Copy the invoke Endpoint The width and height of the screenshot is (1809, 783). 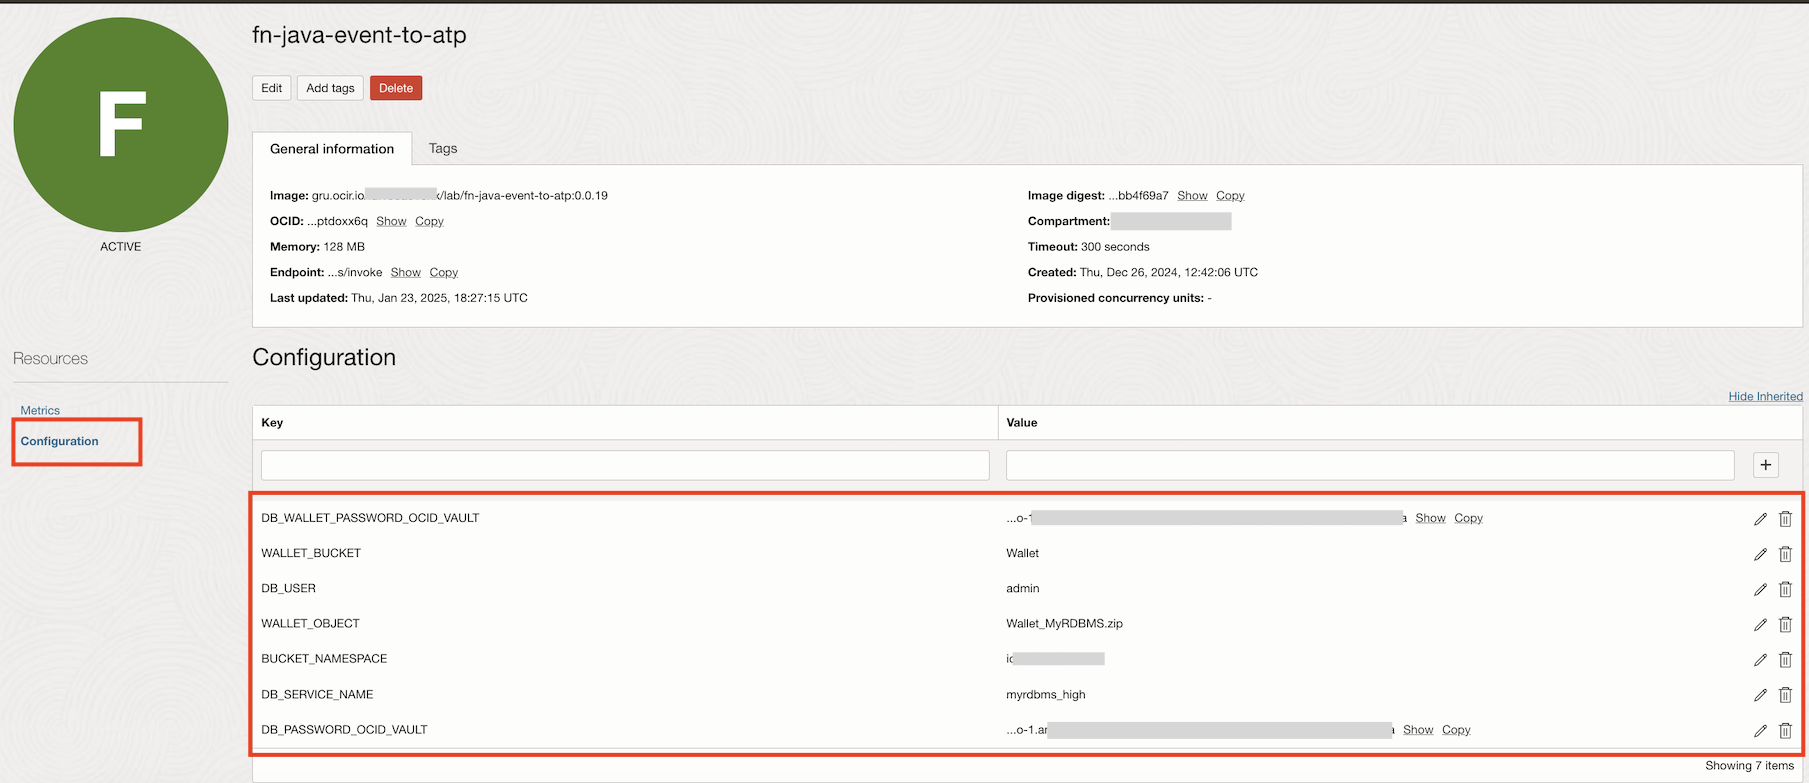pos(444,273)
